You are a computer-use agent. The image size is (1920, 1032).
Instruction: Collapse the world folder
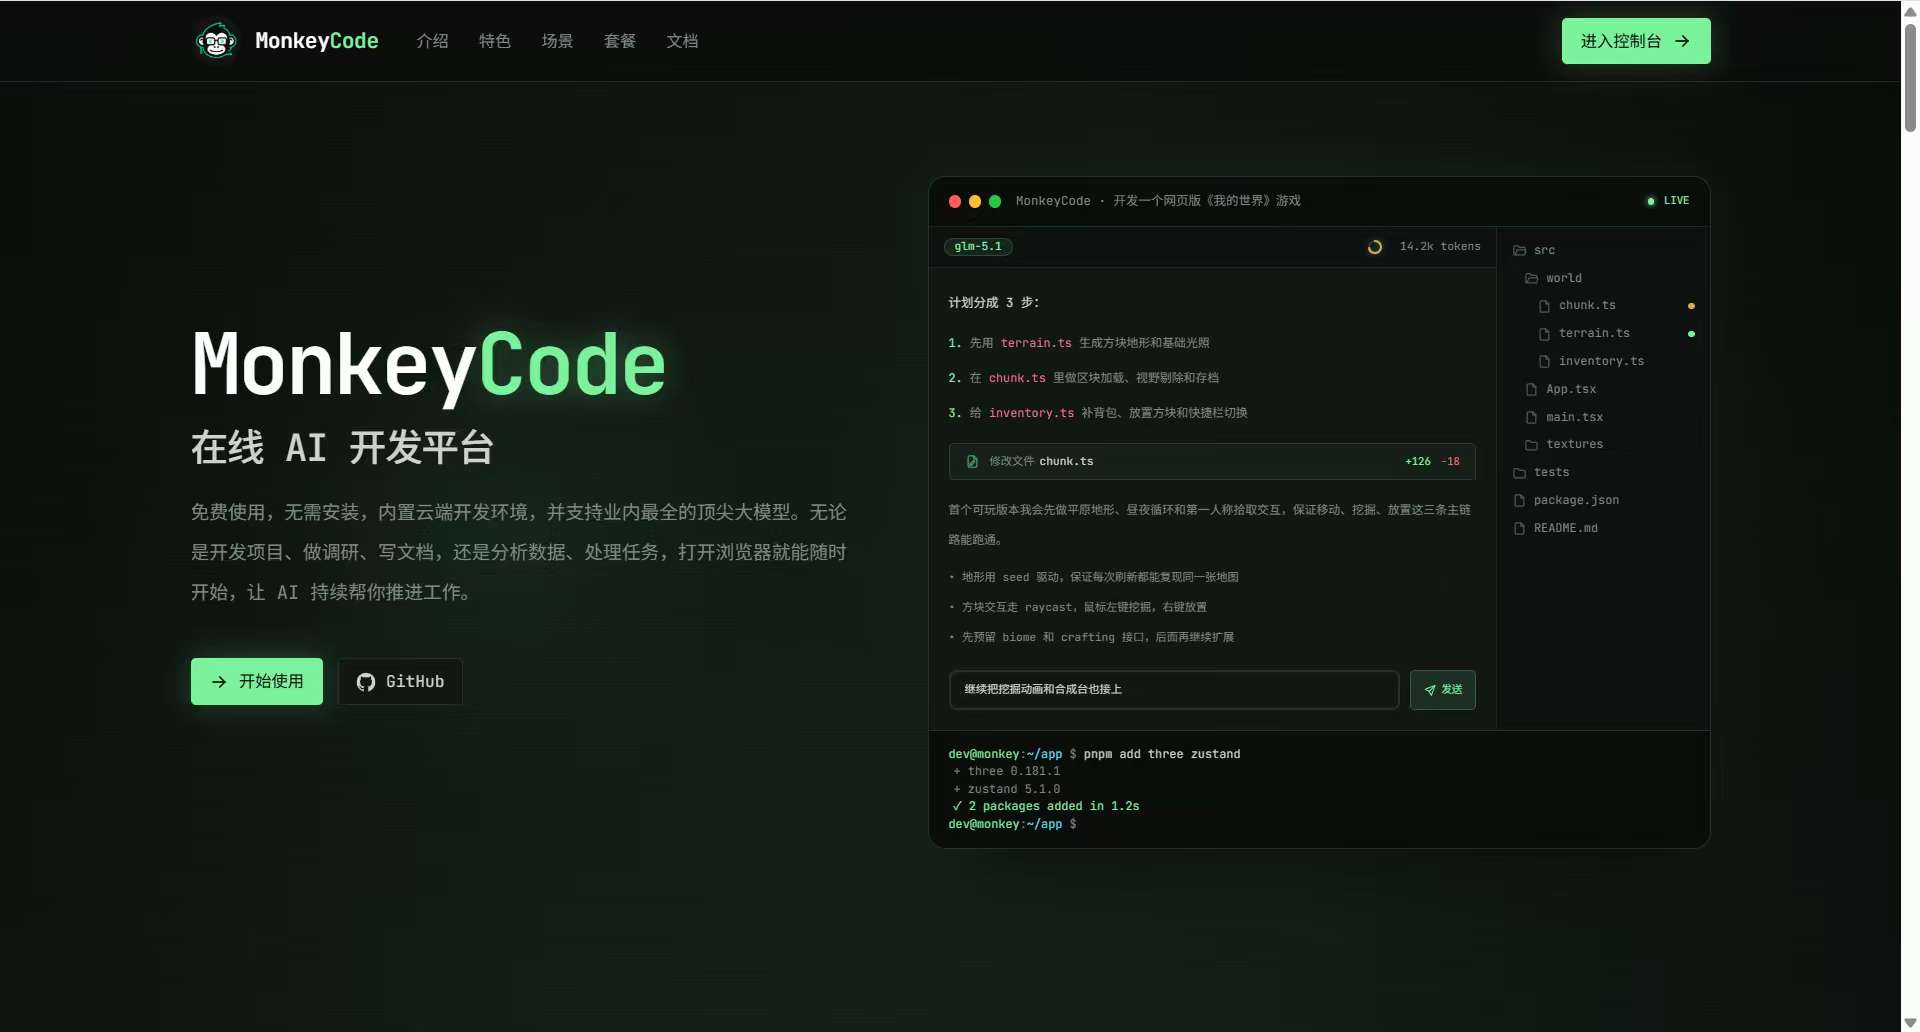1553,278
